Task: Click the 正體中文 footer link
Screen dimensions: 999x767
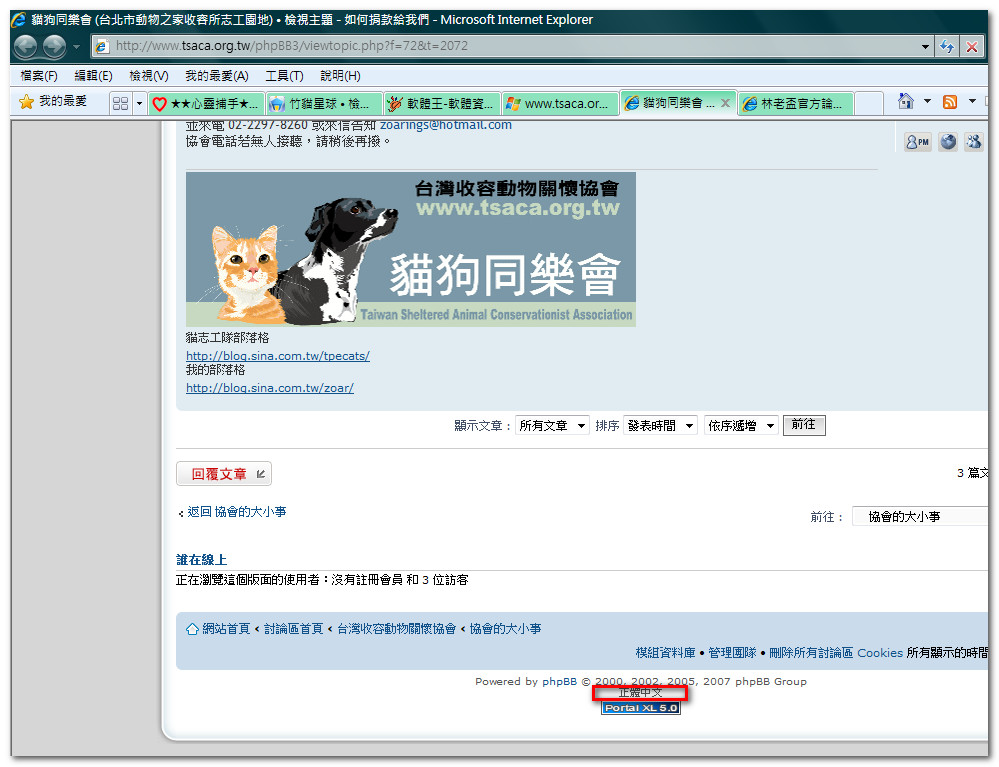Action: 640,693
